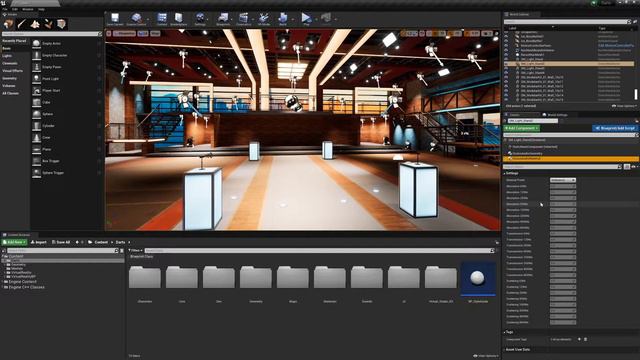
Task: Click the Content toolbar icon
Action: (x=162, y=18)
